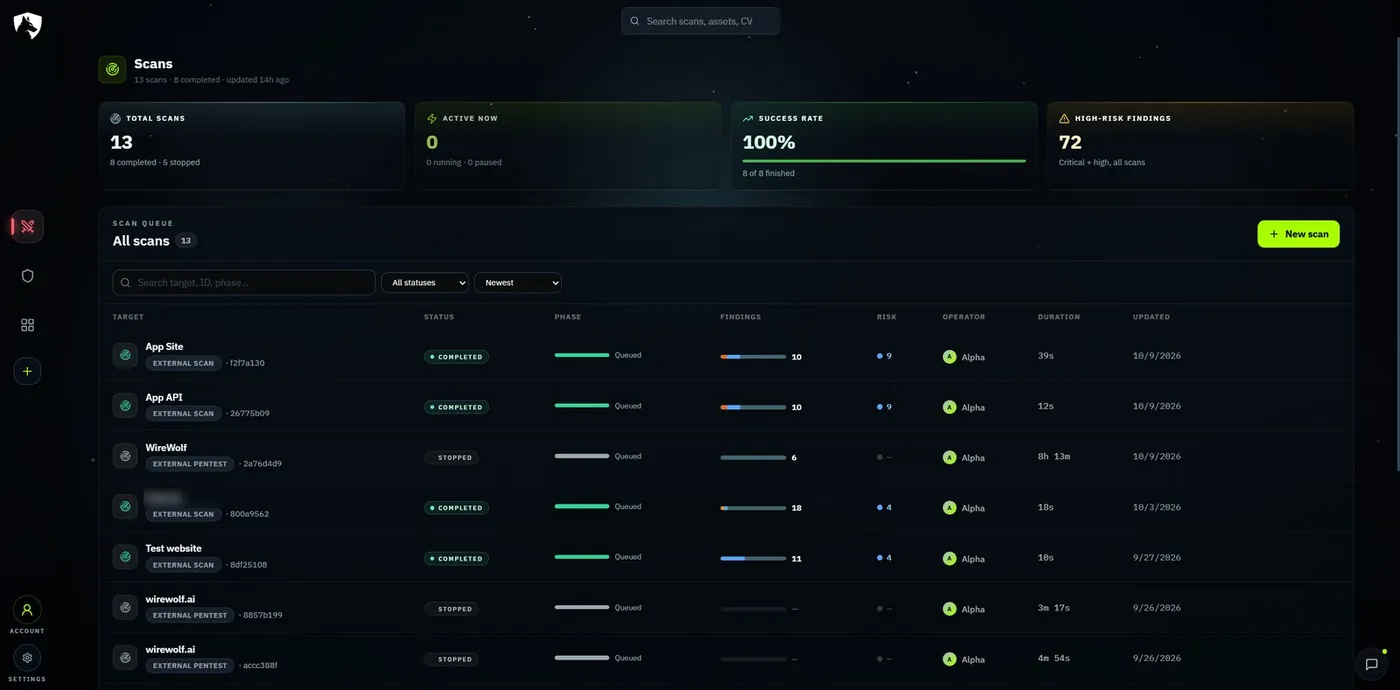This screenshot has width=1400, height=690.
Task: Open the scans sidebar icon
Action: (x=28, y=227)
